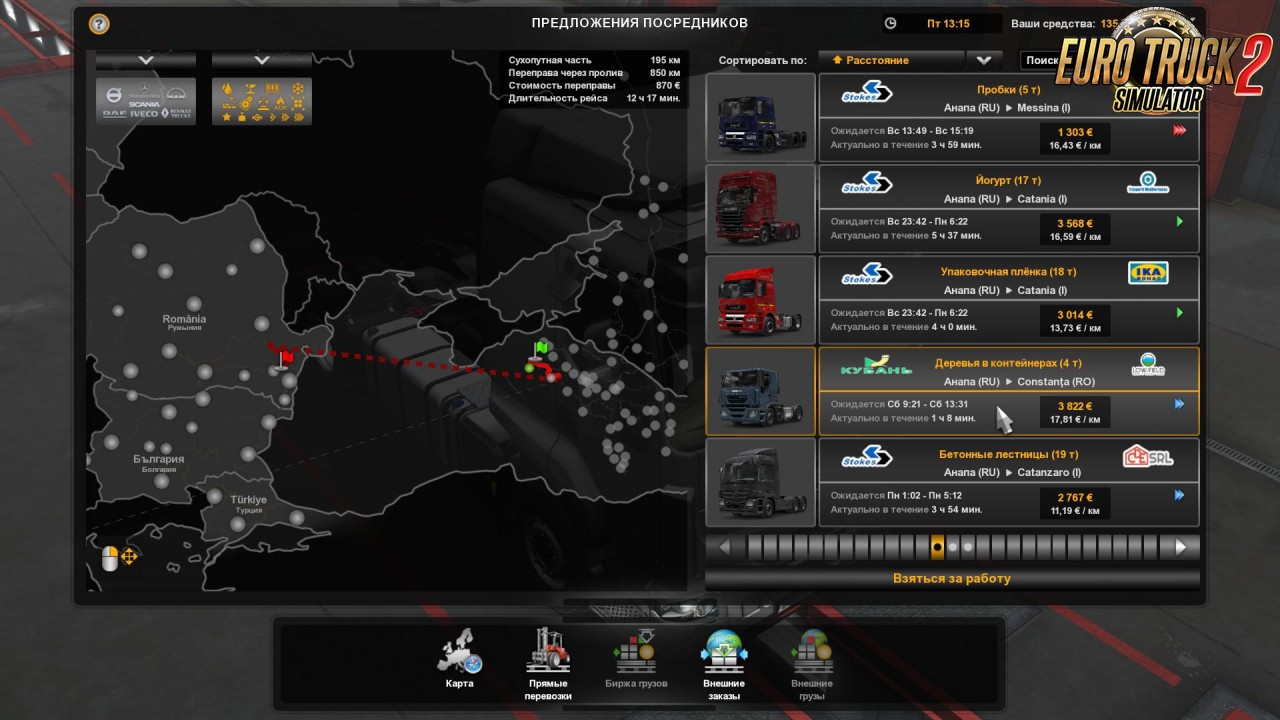The width and height of the screenshot is (1280, 720).
Task: Expand the cargo type filter panel chevron
Action: [x=262, y=58]
